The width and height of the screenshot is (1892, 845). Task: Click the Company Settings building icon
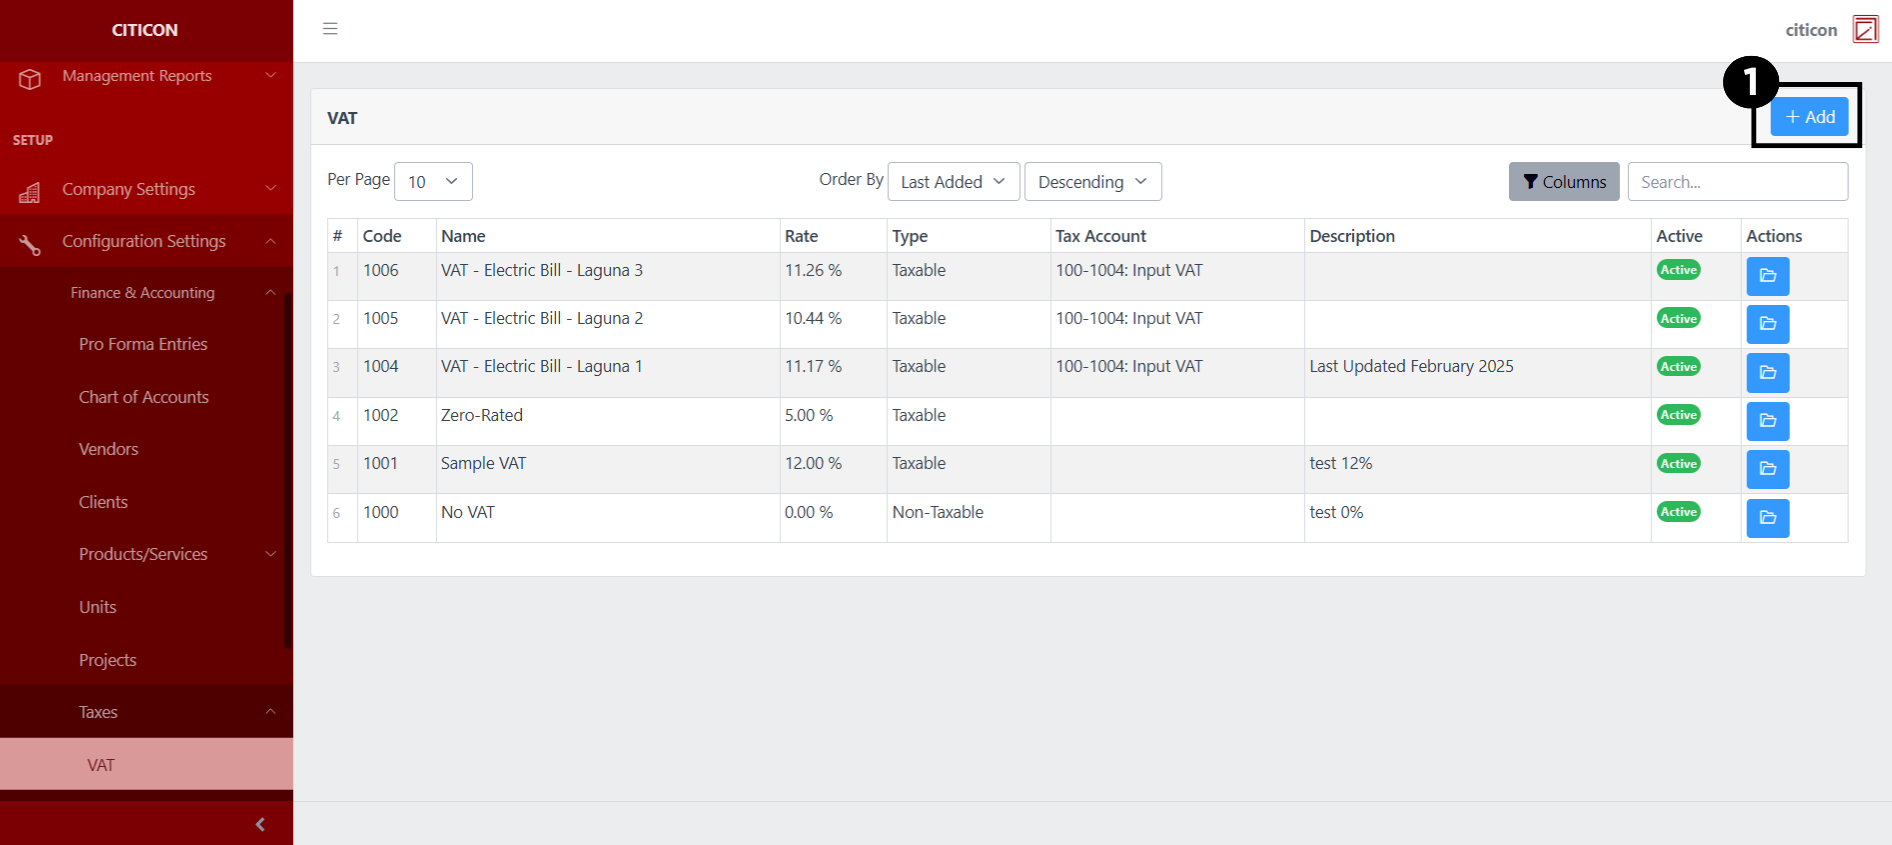(30, 191)
